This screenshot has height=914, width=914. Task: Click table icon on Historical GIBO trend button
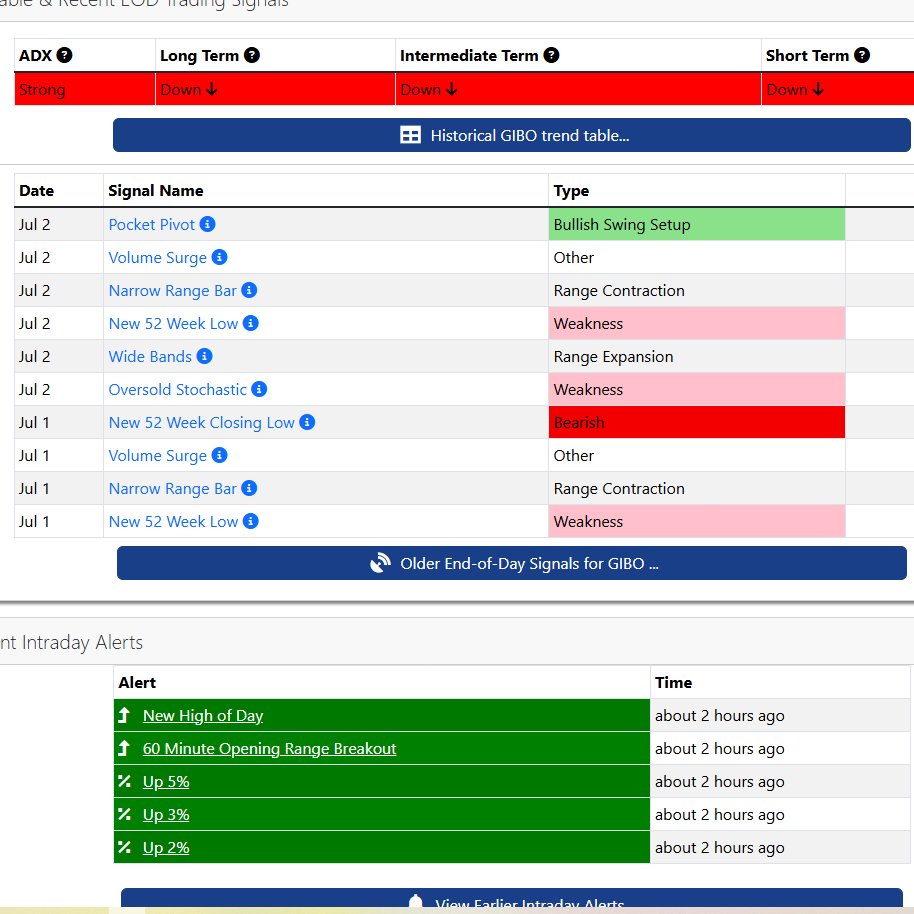pyautogui.click(x=410, y=135)
